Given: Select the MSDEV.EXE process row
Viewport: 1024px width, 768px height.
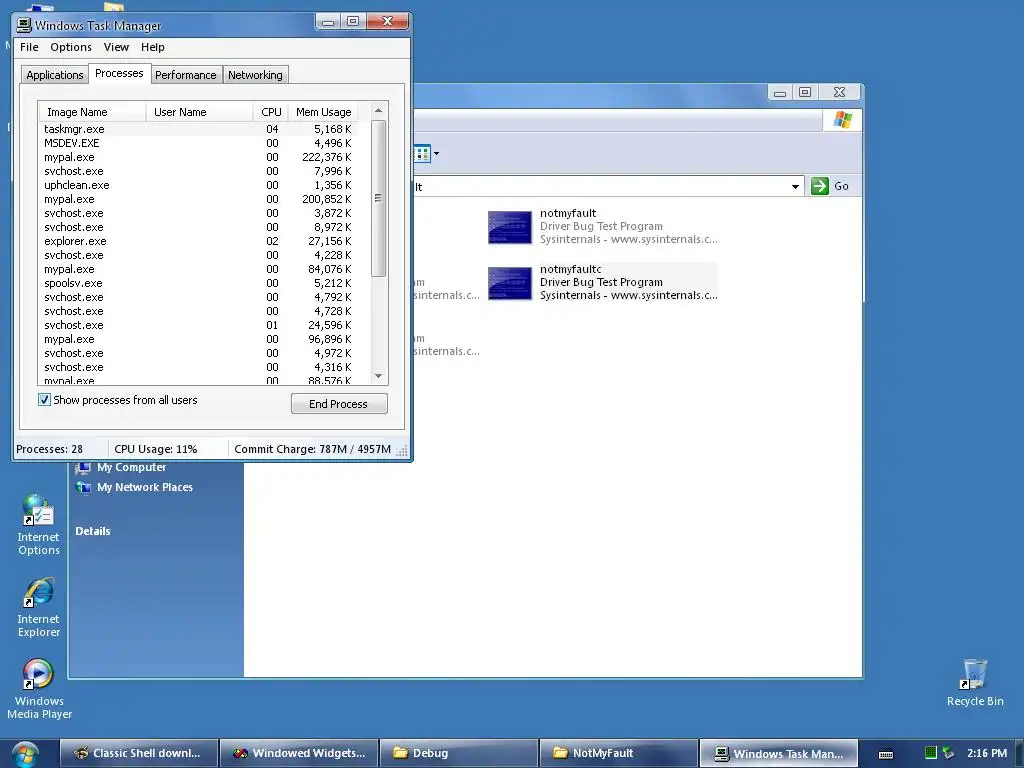Looking at the screenshot, I should (x=199, y=143).
